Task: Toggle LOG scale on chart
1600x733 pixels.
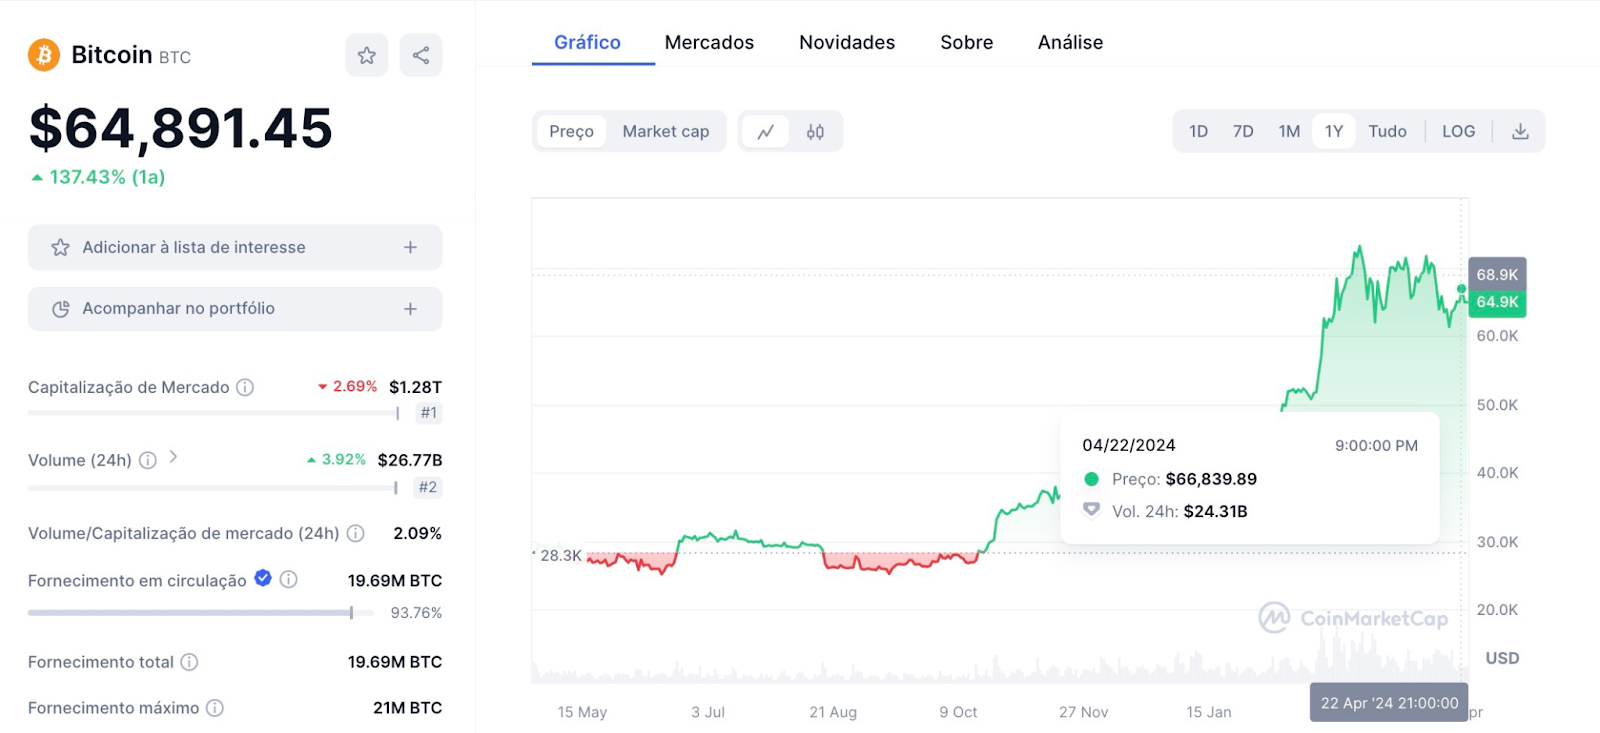Action: tap(1459, 131)
